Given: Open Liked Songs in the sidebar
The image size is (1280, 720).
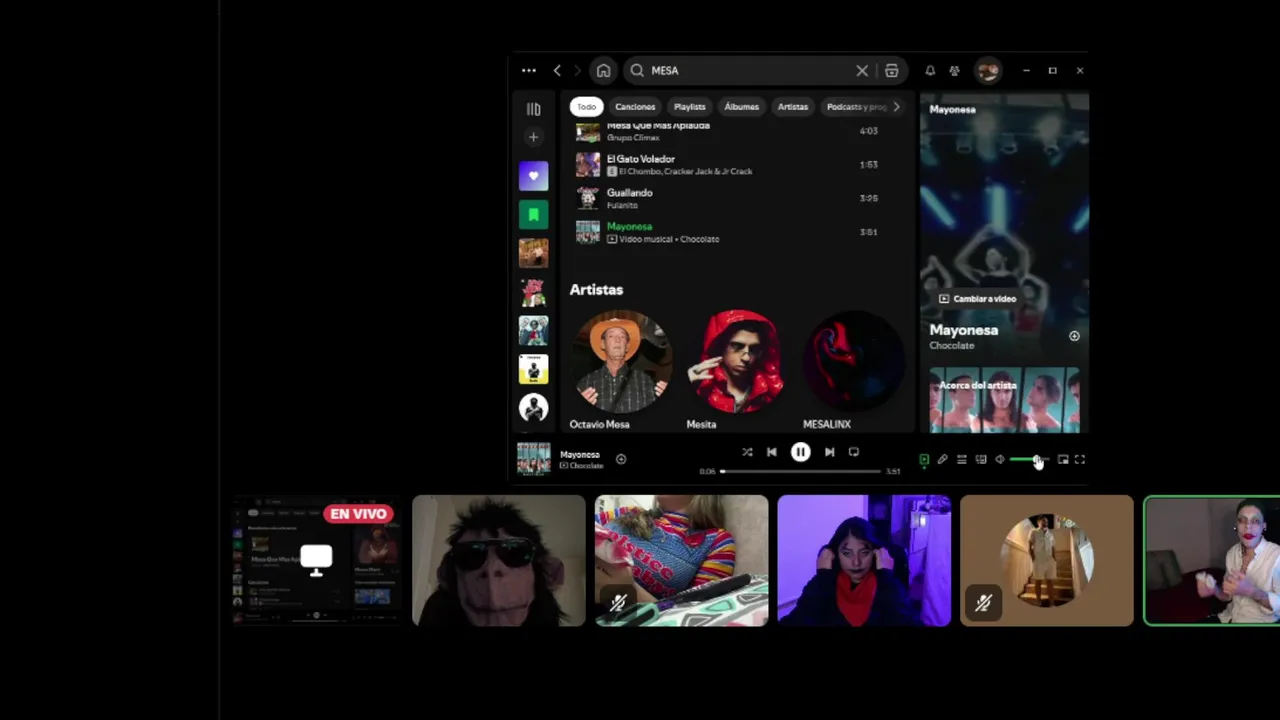Looking at the screenshot, I should 533,176.
